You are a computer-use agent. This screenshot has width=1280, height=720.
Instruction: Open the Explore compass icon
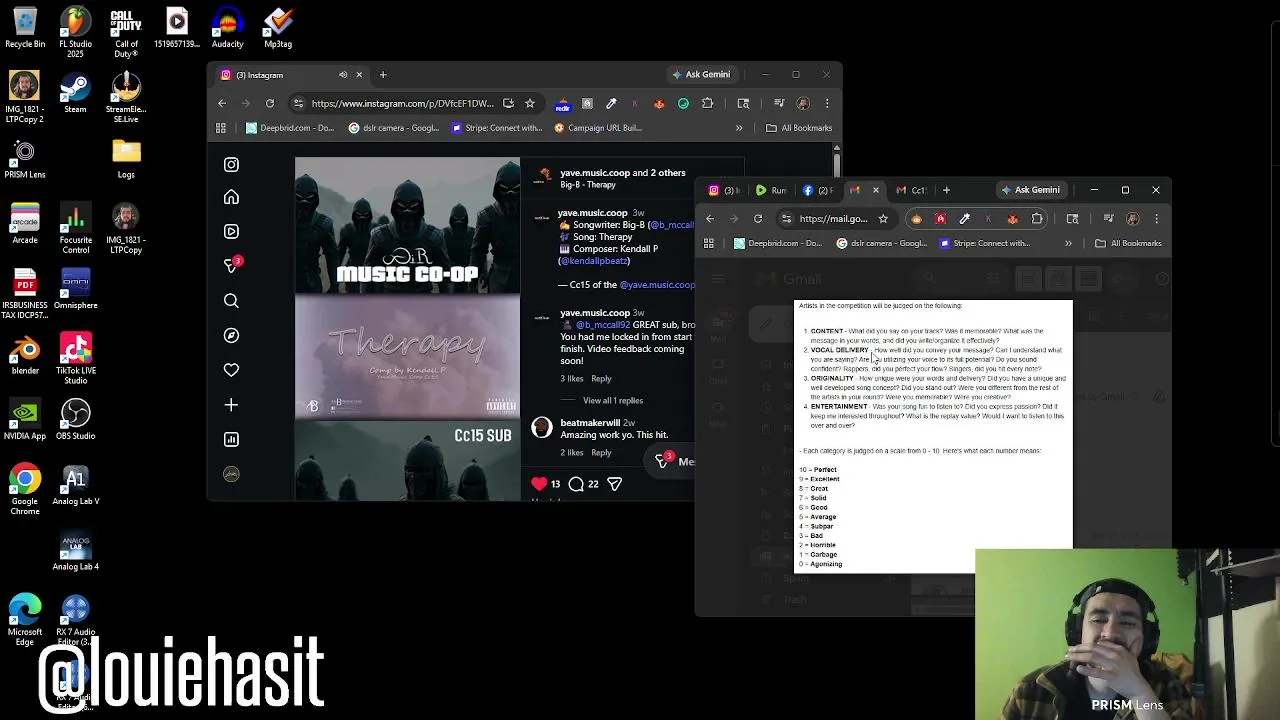point(231,336)
